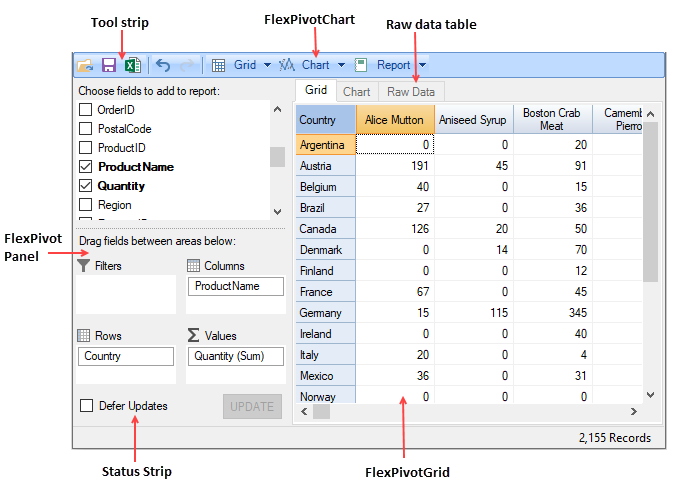This screenshot has width=677, height=489.
Task: Switch to the Raw Data tab
Action: (411, 91)
